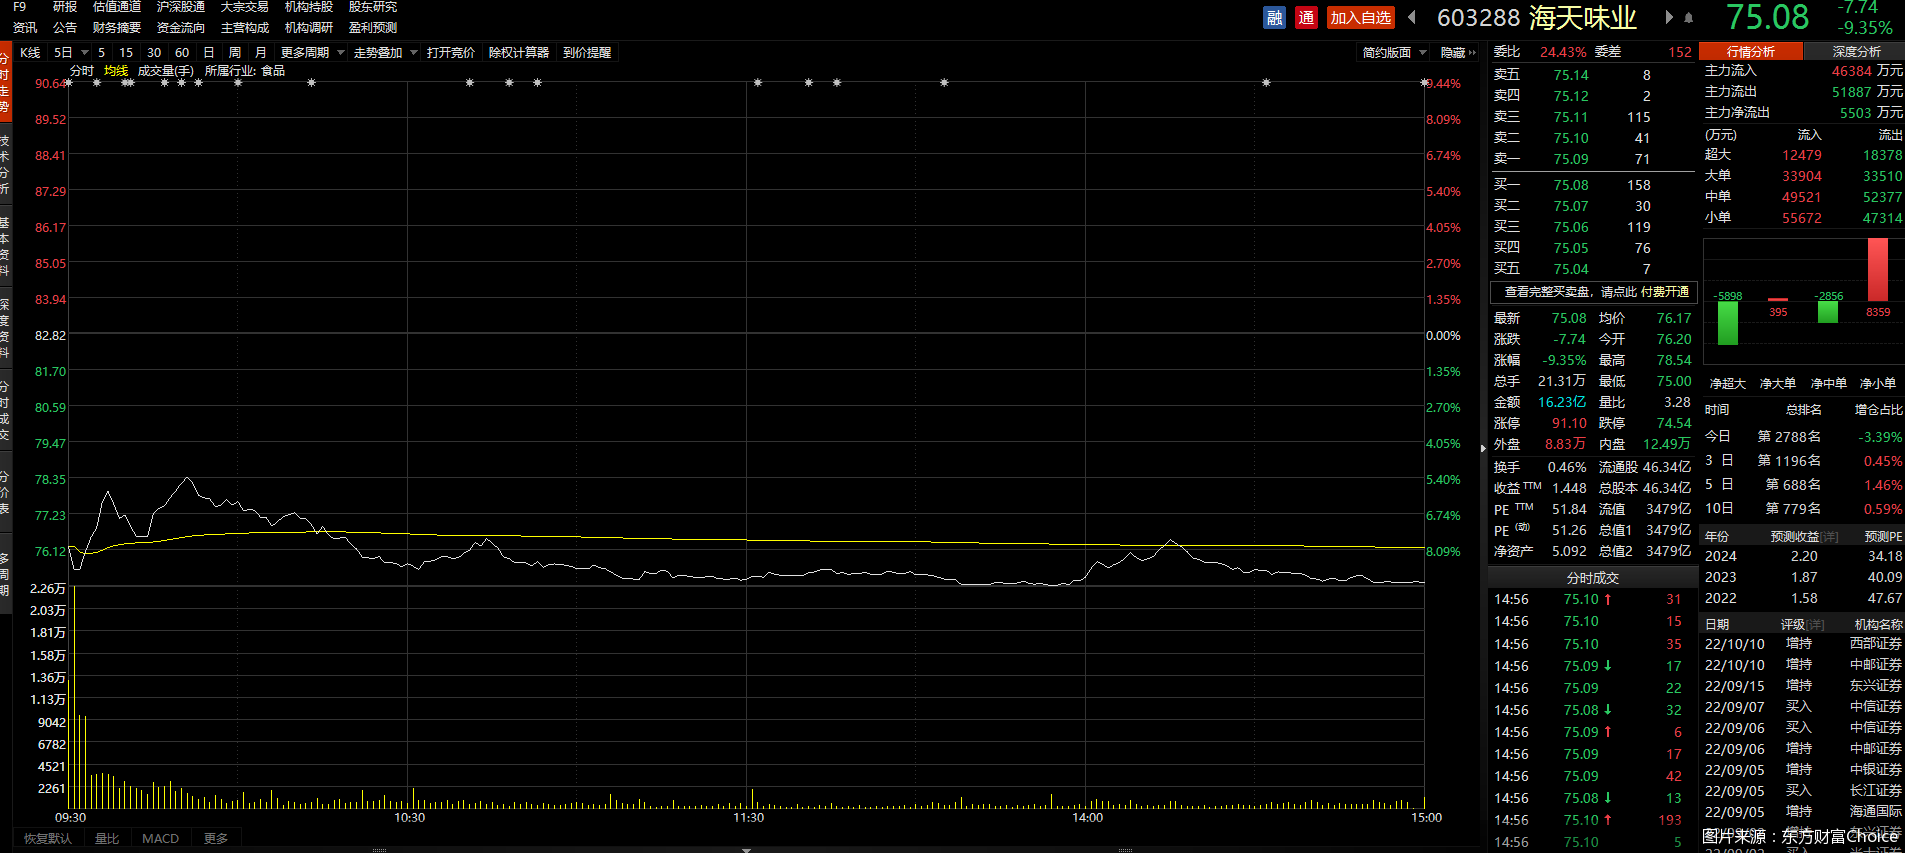
Task: Click the 10:30 time marker on the chart axis
Action: point(409,818)
